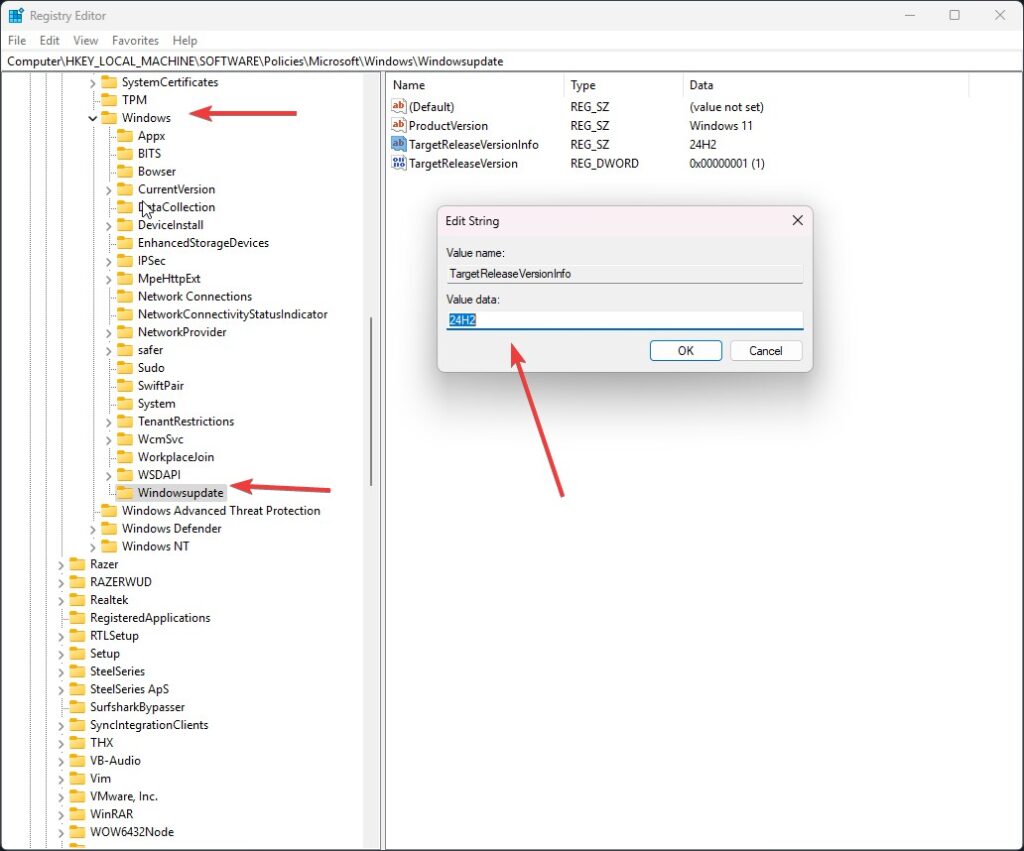This screenshot has height=851, width=1024.
Task: Click the Windows Advanced Threat Protection folder icon
Action: click(109, 510)
